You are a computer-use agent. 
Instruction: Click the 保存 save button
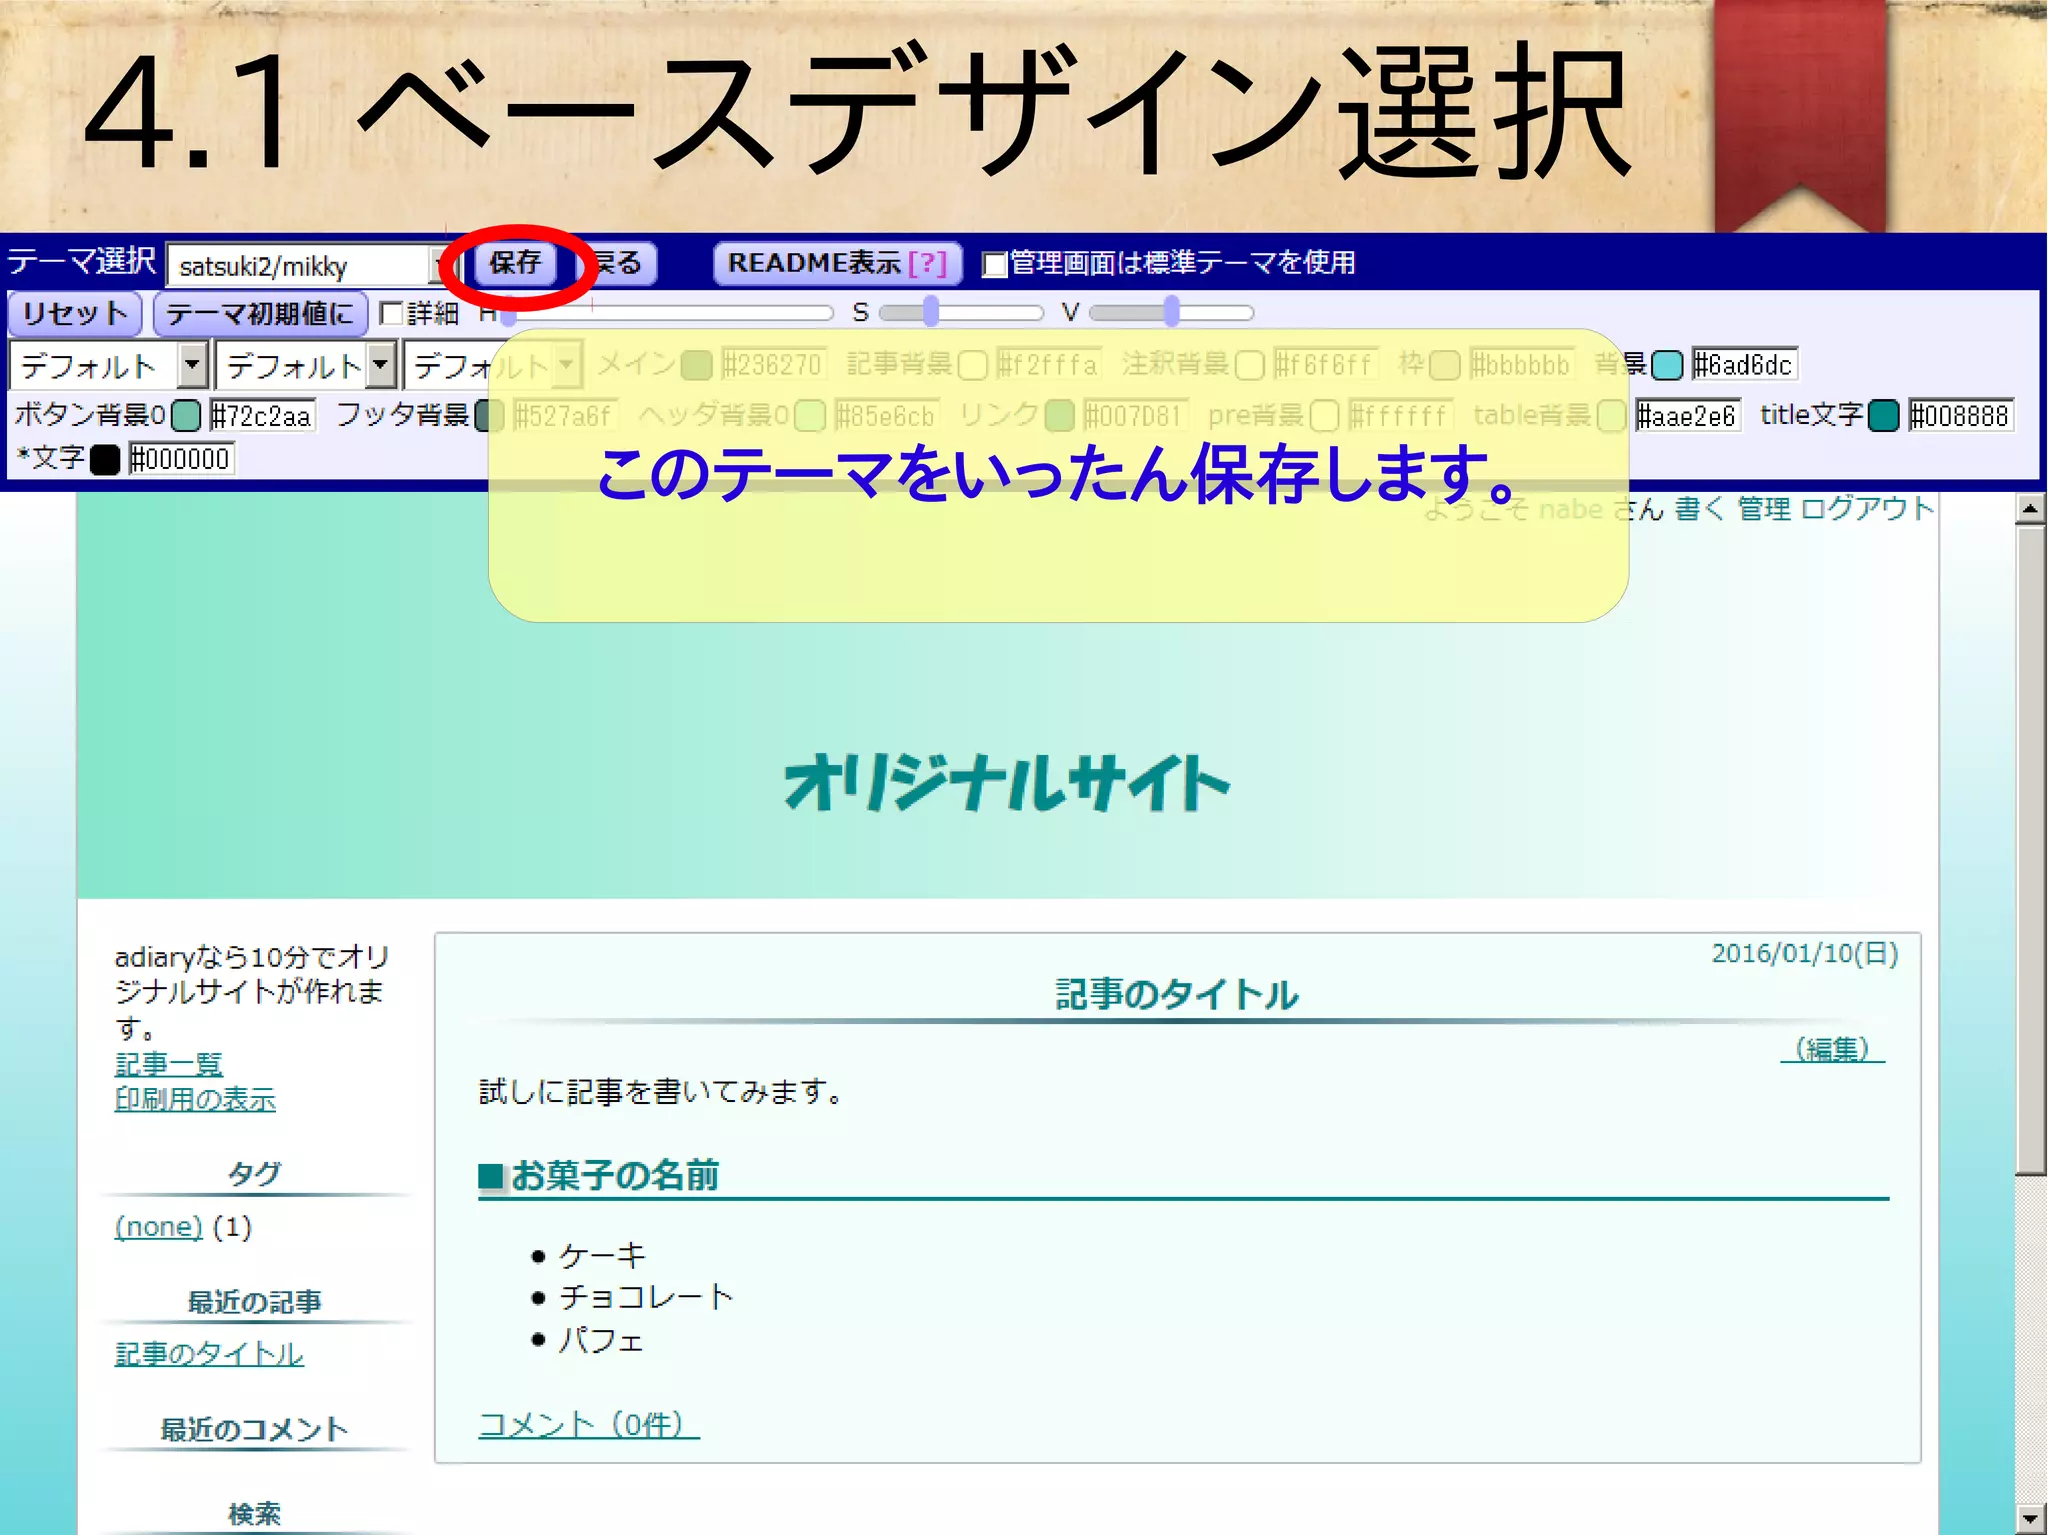515,264
